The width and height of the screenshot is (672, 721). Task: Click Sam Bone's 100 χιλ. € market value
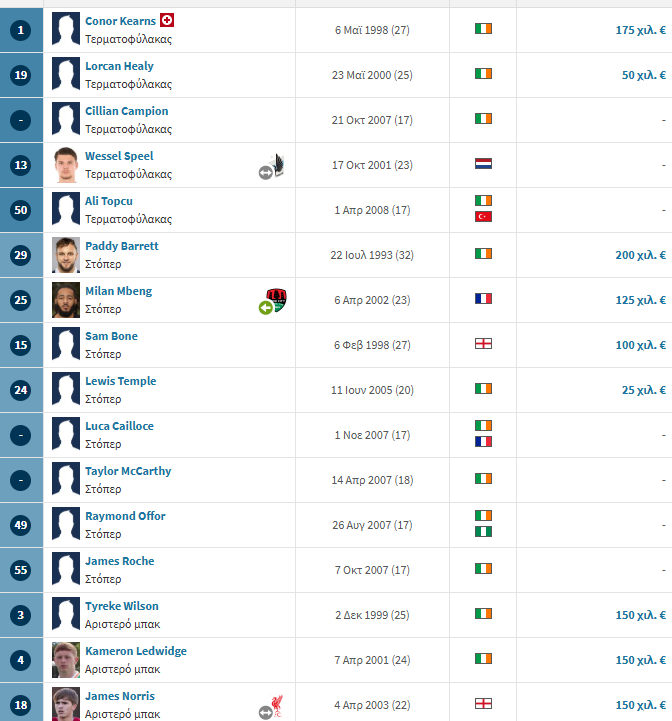tap(641, 345)
